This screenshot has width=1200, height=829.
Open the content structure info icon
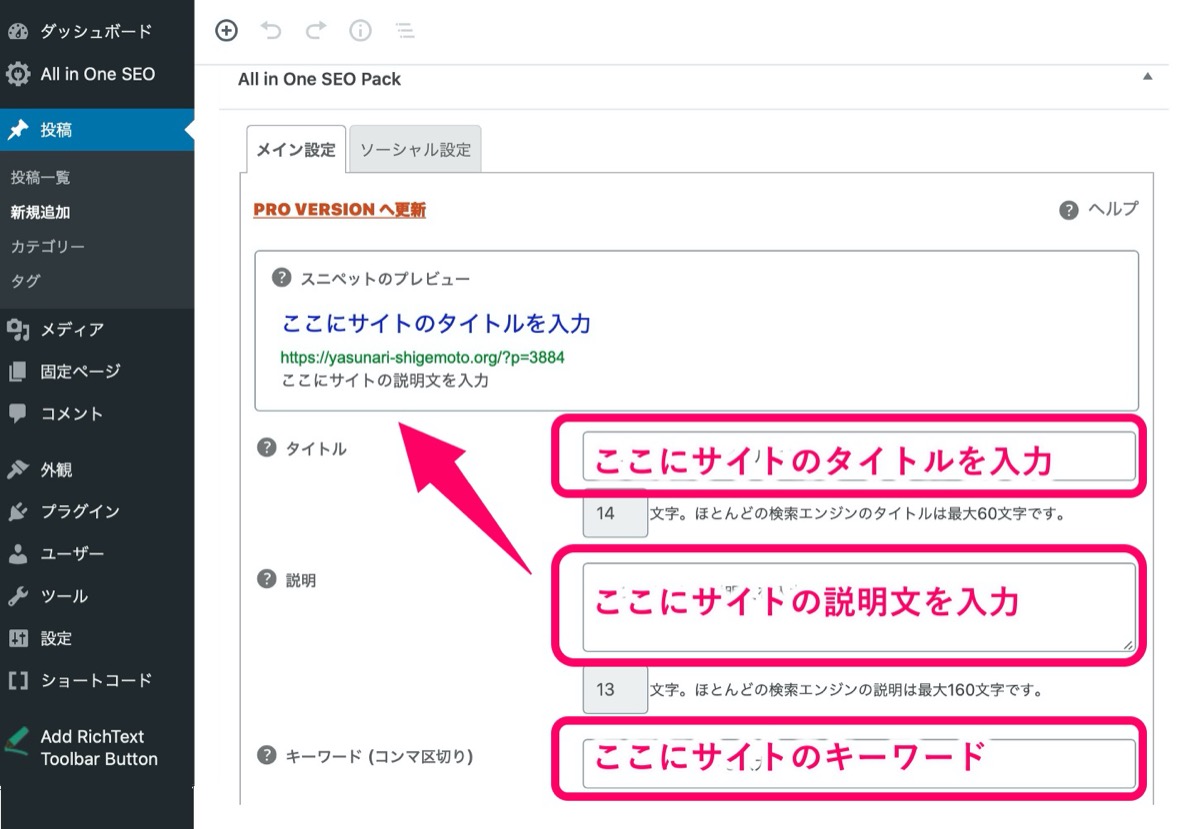(360, 30)
